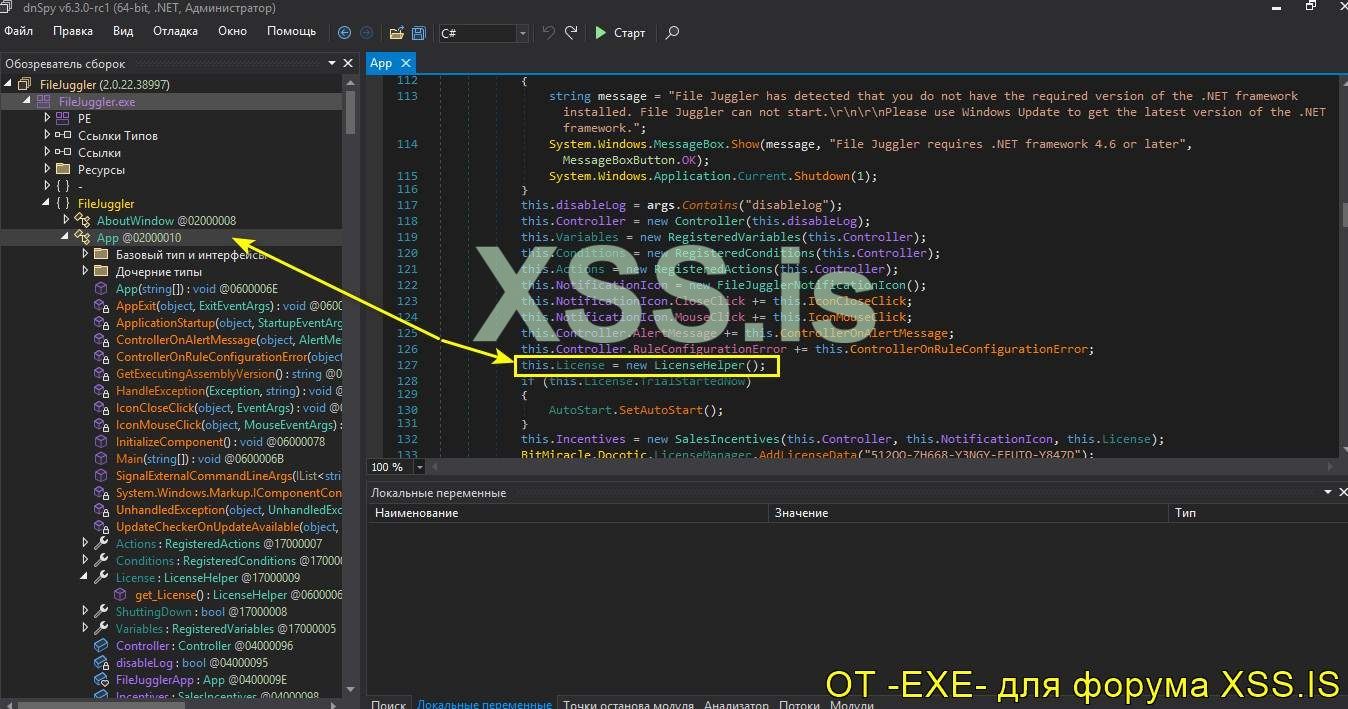Close the Обозреватель сборок panel
The height and width of the screenshot is (709, 1348).
pos(348,63)
